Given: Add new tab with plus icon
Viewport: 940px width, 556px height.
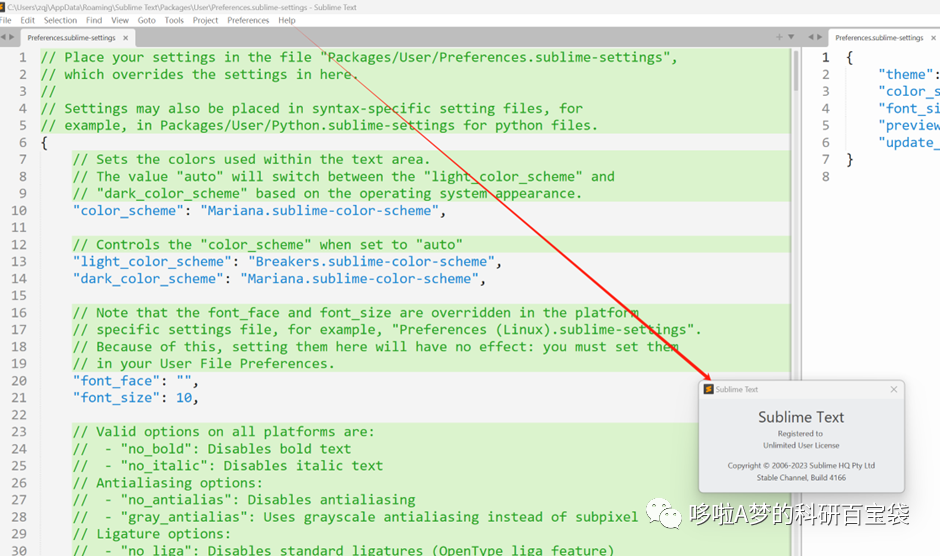Looking at the screenshot, I should 779,37.
